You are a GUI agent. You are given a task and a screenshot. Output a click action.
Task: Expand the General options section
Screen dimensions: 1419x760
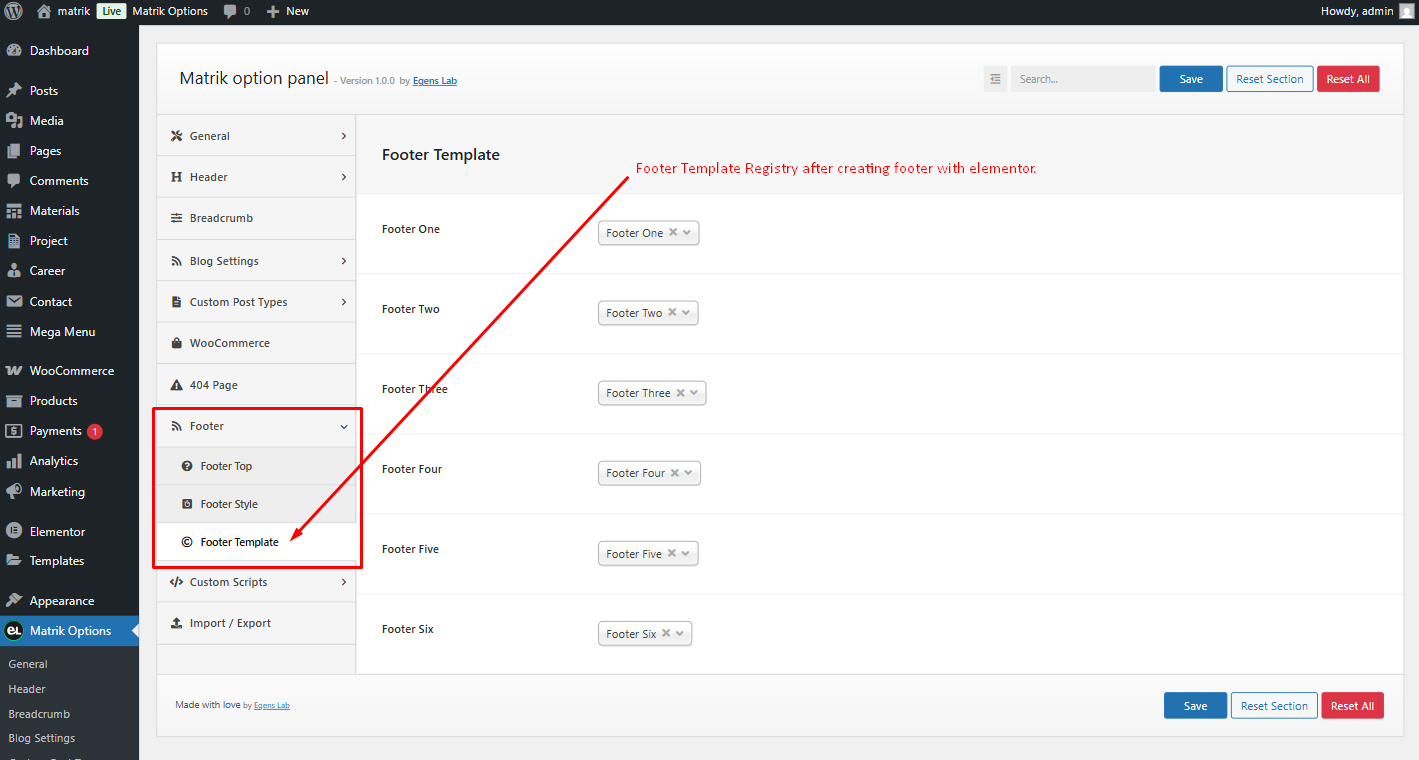tap(256, 136)
